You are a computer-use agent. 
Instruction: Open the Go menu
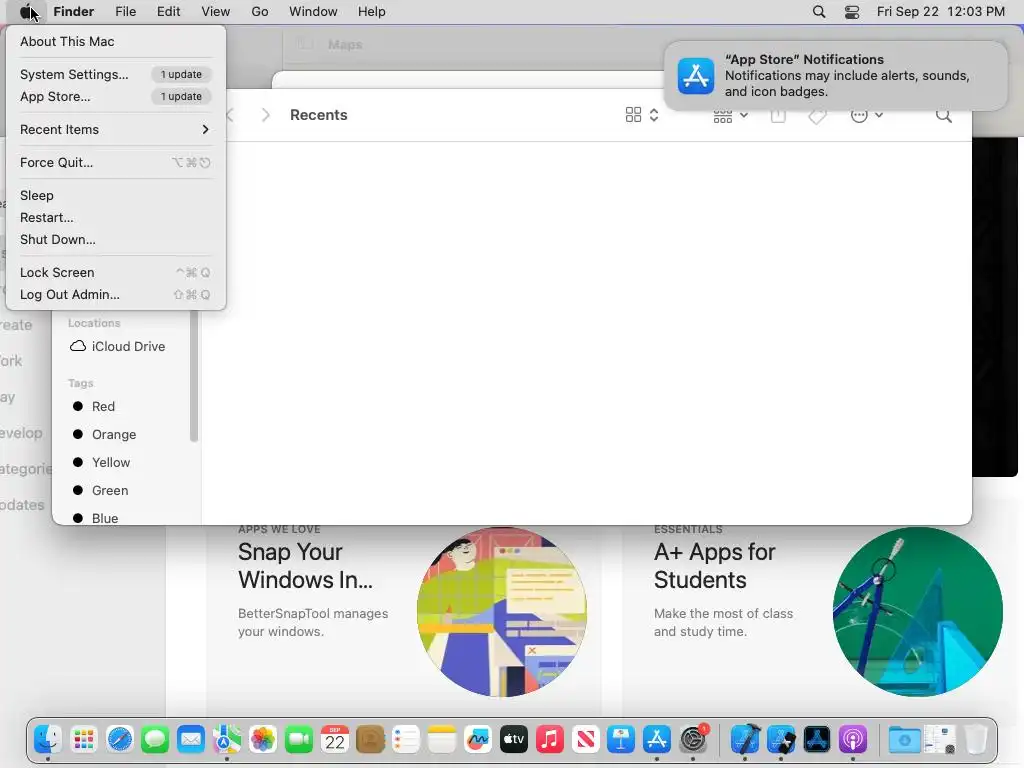click(260, 12)
